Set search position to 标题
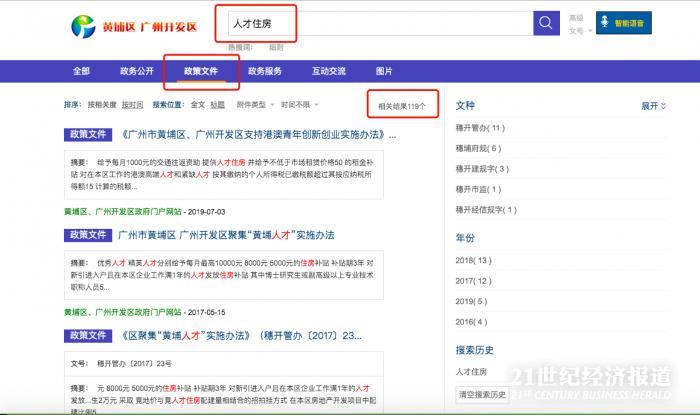Viewport: 700px width, 415px height. tap(217, 104)
